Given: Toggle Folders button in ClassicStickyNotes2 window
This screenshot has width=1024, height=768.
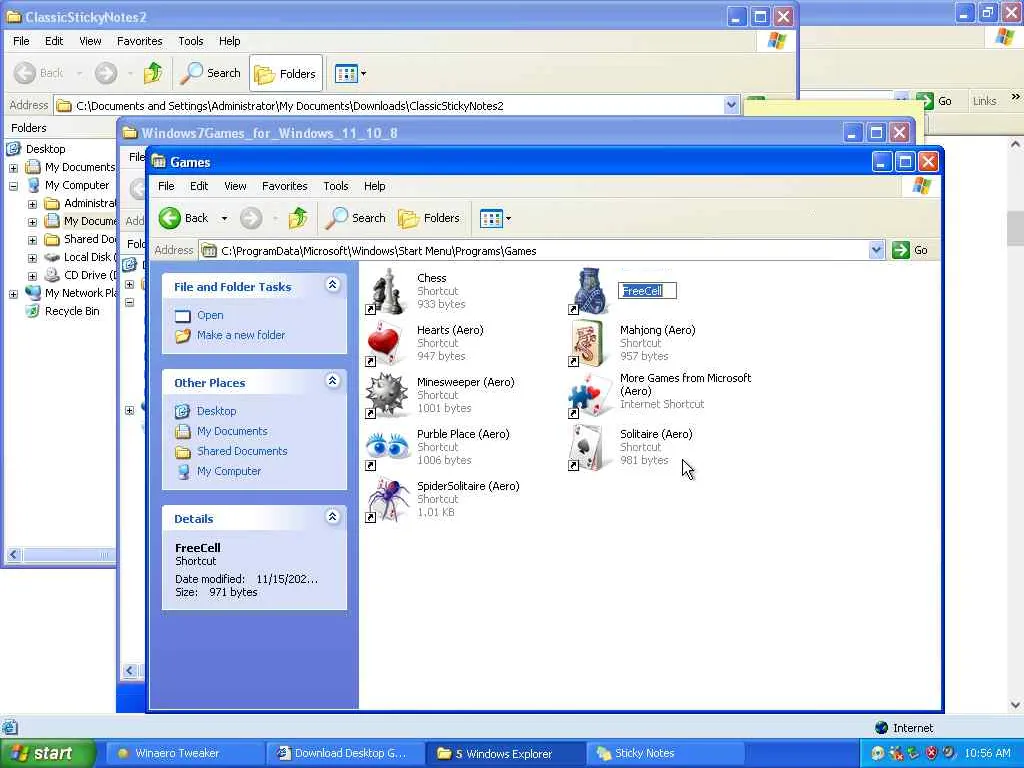Looking at the screenshot, I should tap(286, 73).
